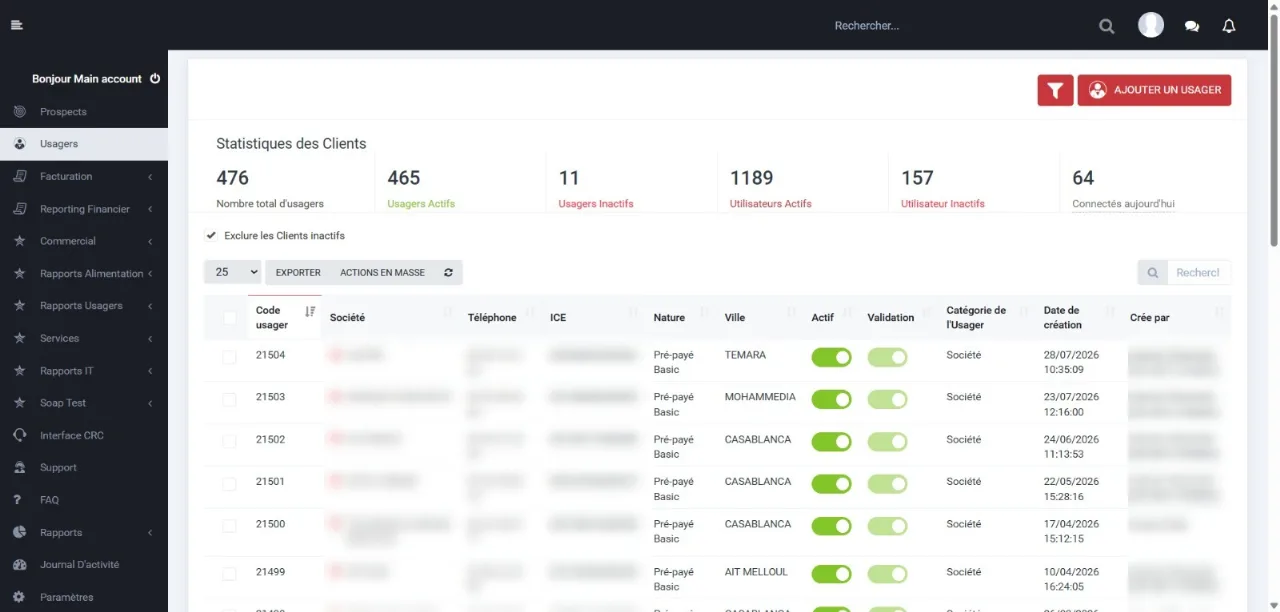Toggle the hamburger sidebar menu icon
Image resolution: width=1280 pixels, height=612 pixels.
(16, 25)
